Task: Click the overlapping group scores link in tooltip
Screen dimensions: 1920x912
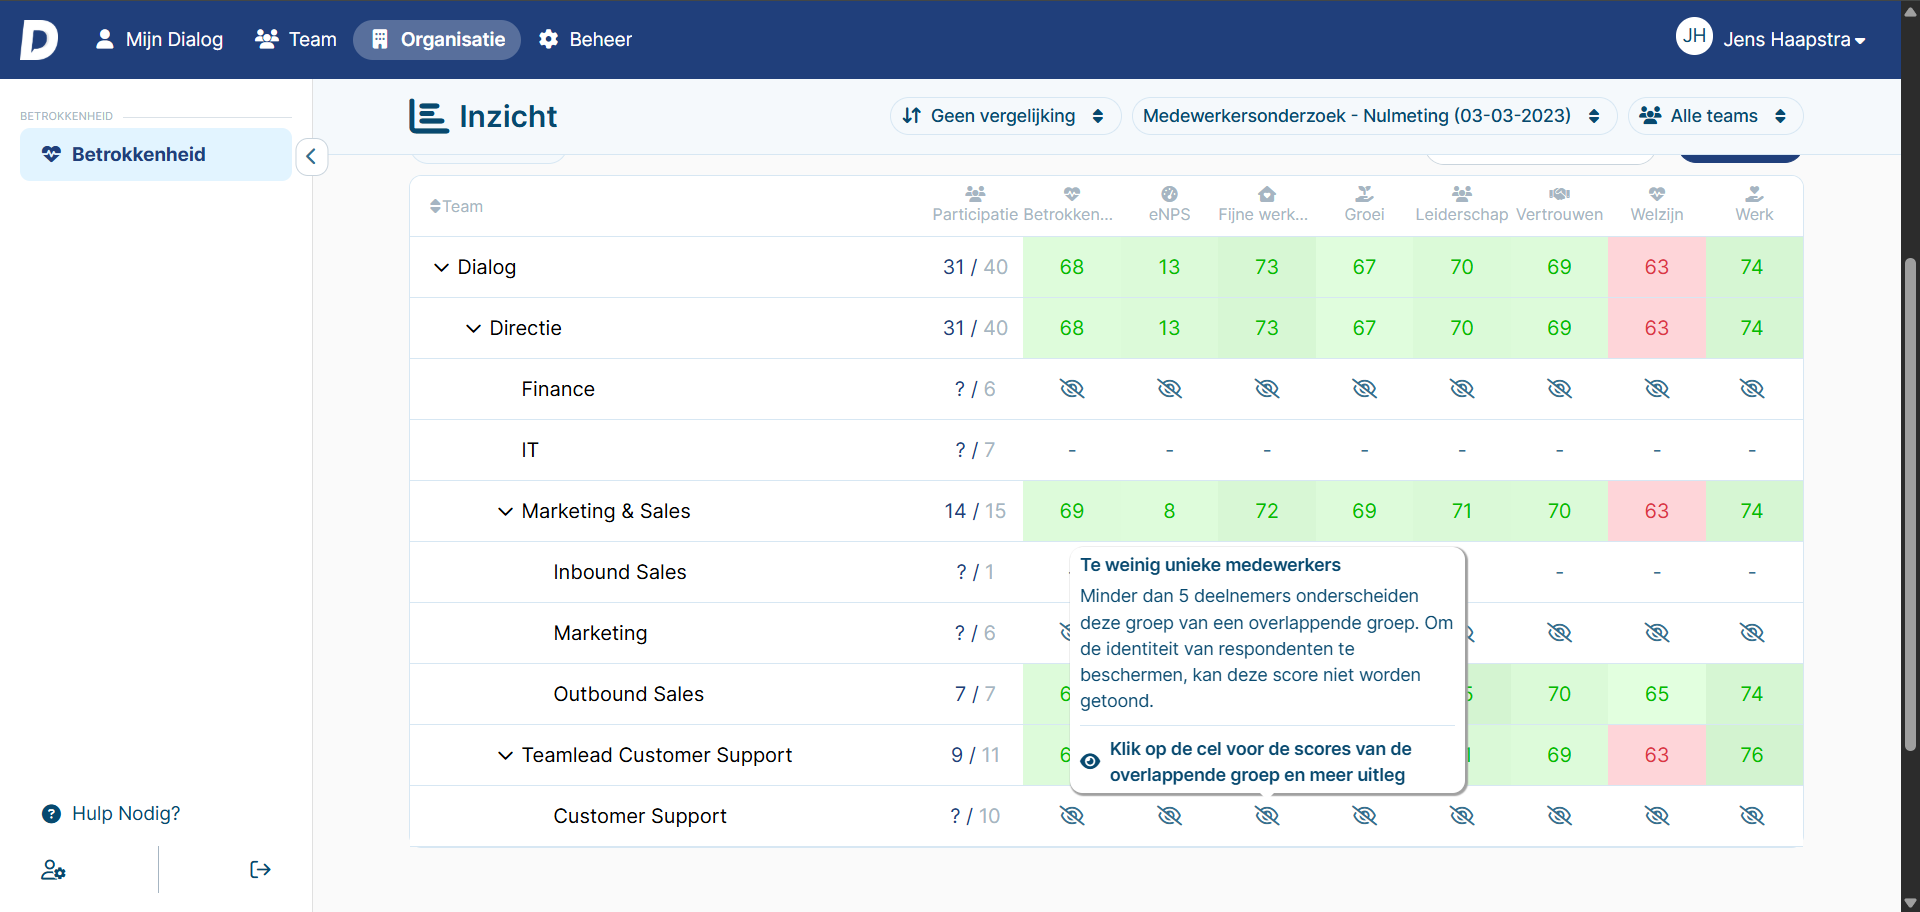Action: [1260, 762]
